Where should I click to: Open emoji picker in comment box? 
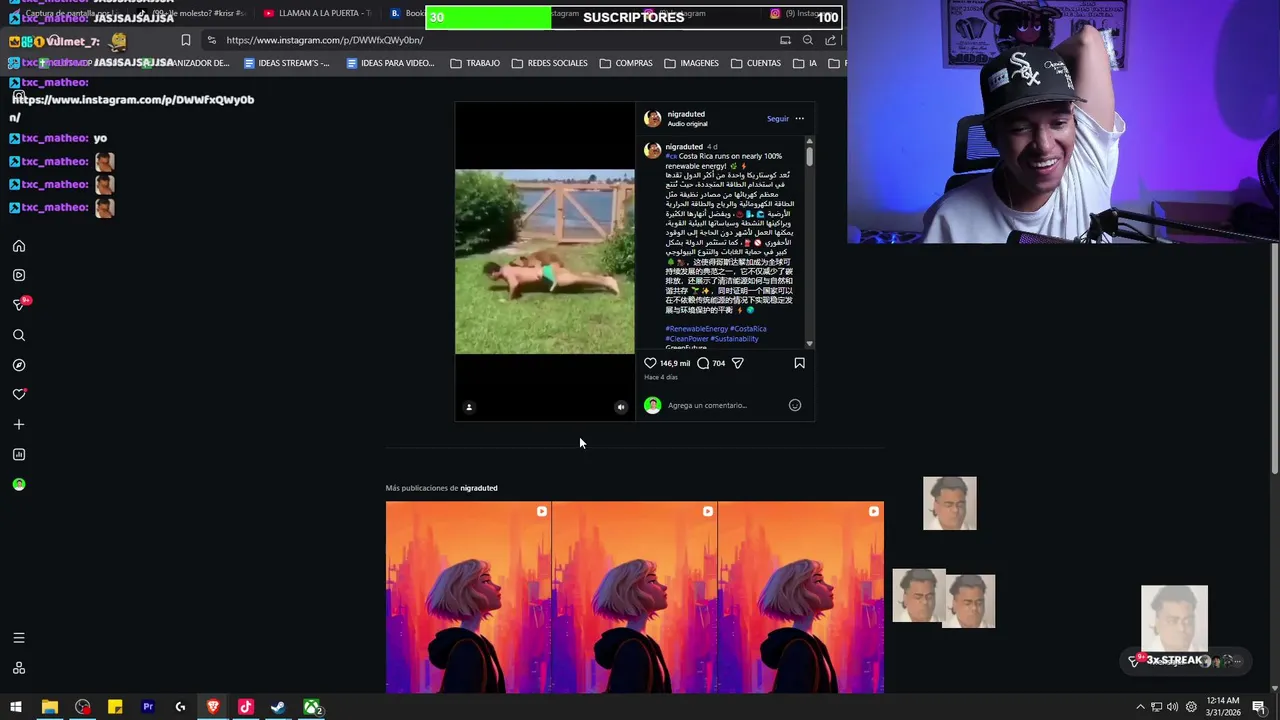tap(795, 405)
